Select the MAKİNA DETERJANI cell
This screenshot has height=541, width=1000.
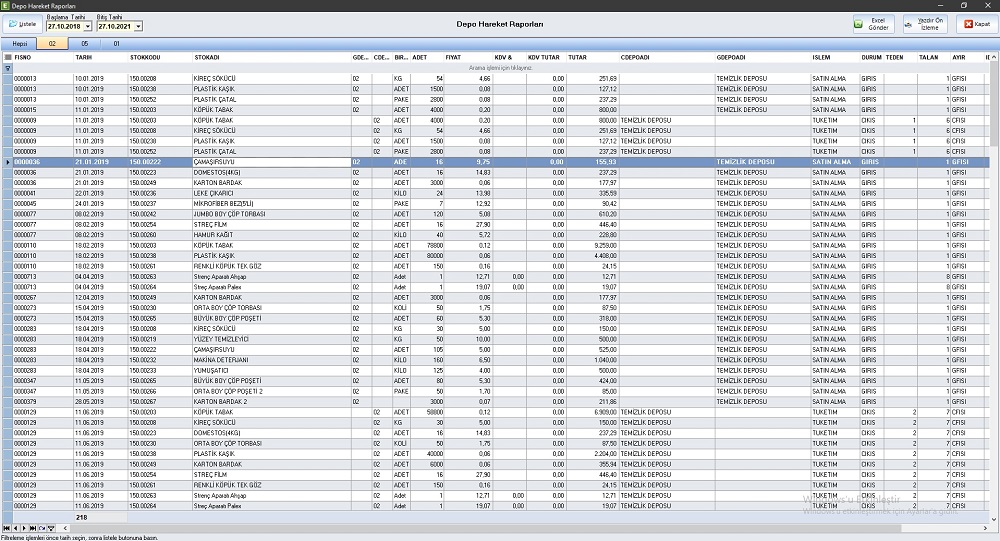272,360
